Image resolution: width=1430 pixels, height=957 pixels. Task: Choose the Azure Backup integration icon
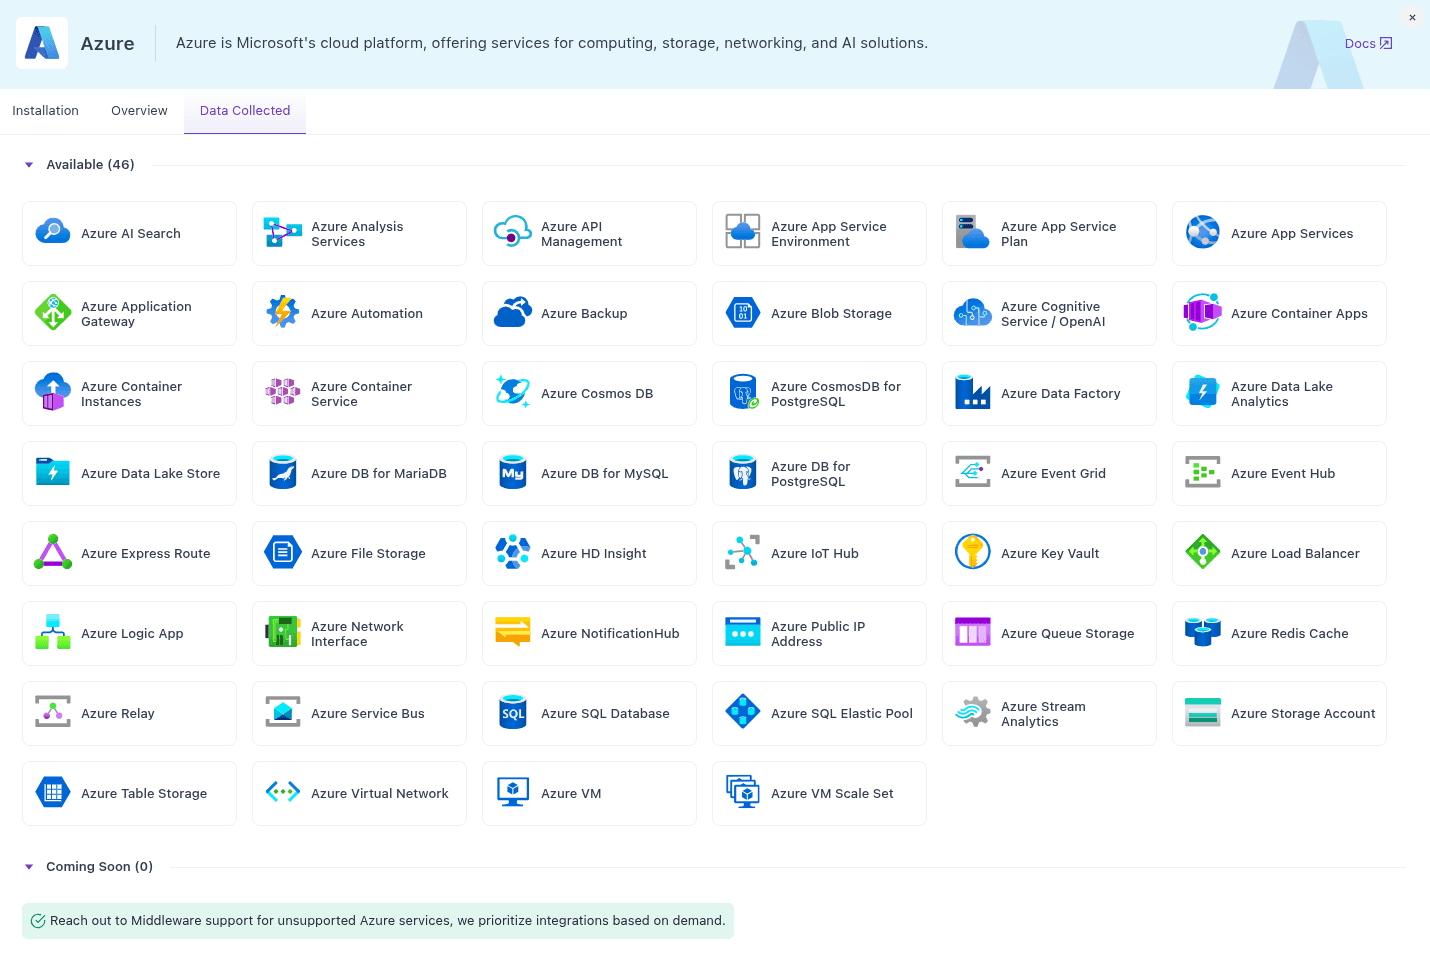point(512,313)
